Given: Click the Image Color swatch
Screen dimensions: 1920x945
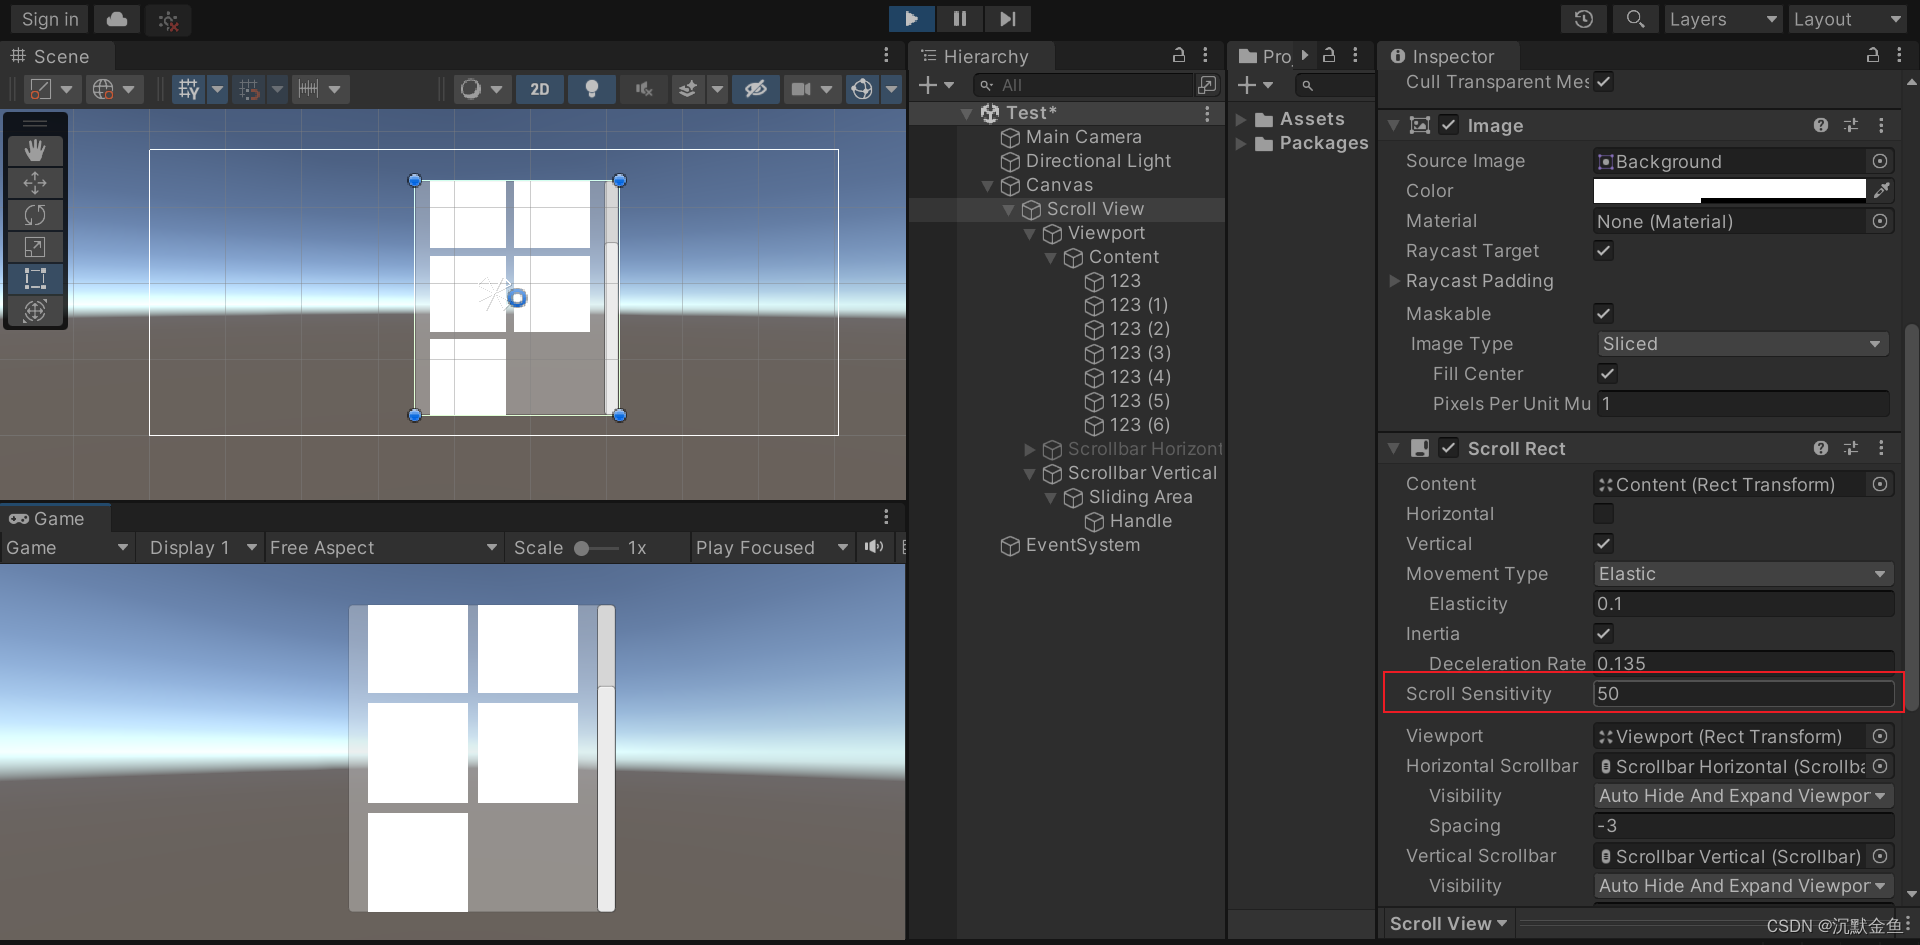Looking at the screenshot, I should pyautogui.click(x=1729, y=190).
